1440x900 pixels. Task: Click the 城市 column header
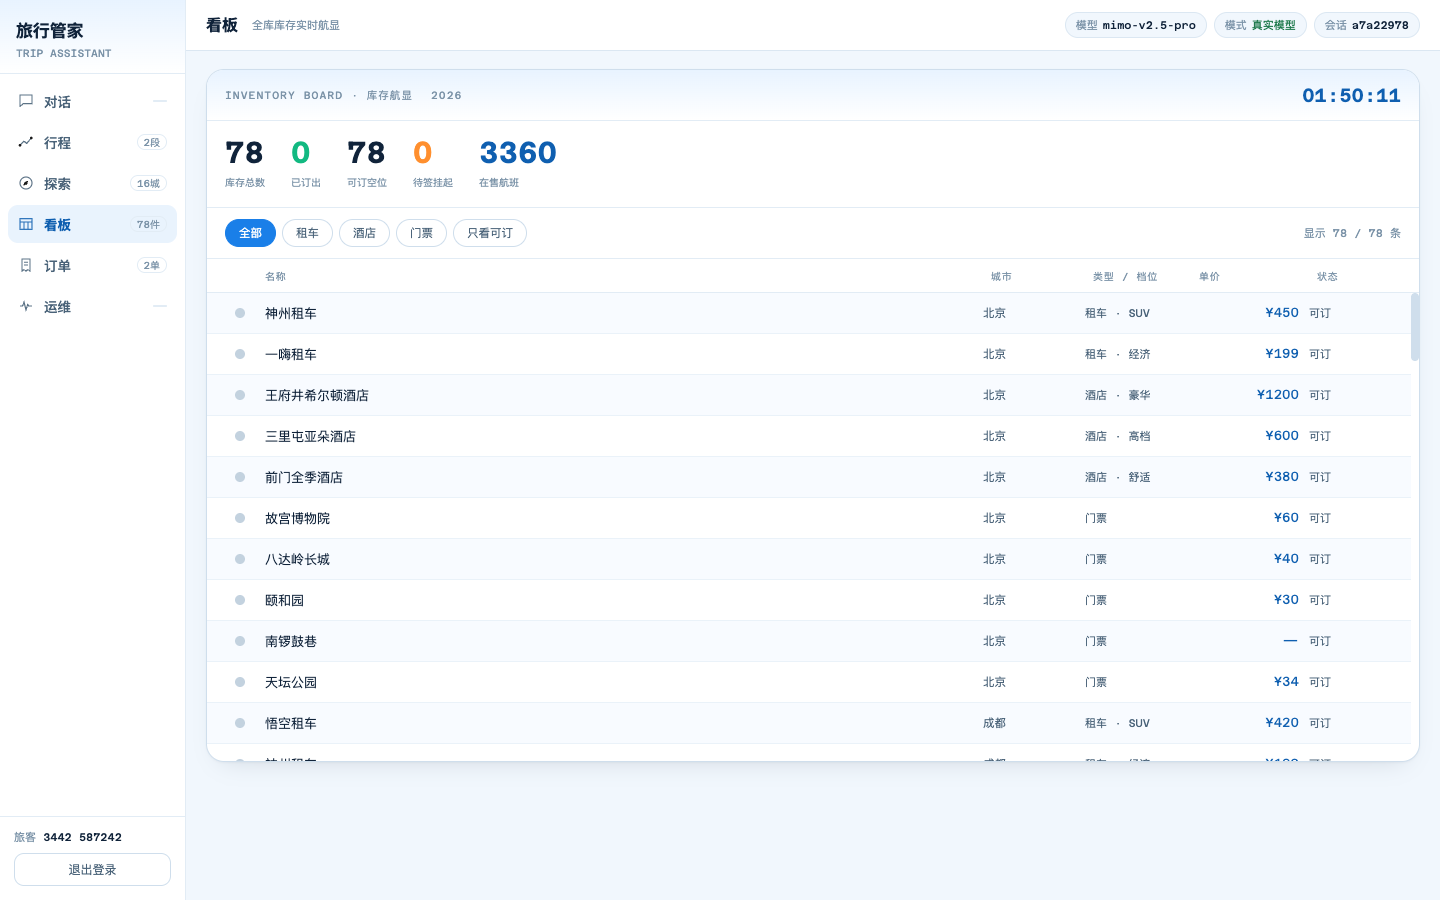tap(1001, 276)
